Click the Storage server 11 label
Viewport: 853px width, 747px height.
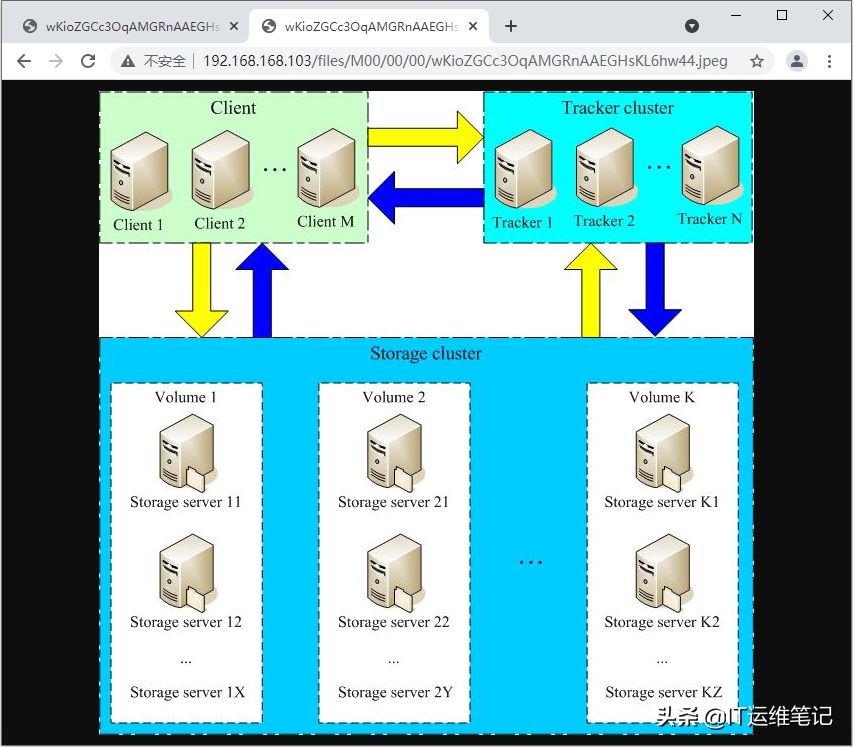186,502
